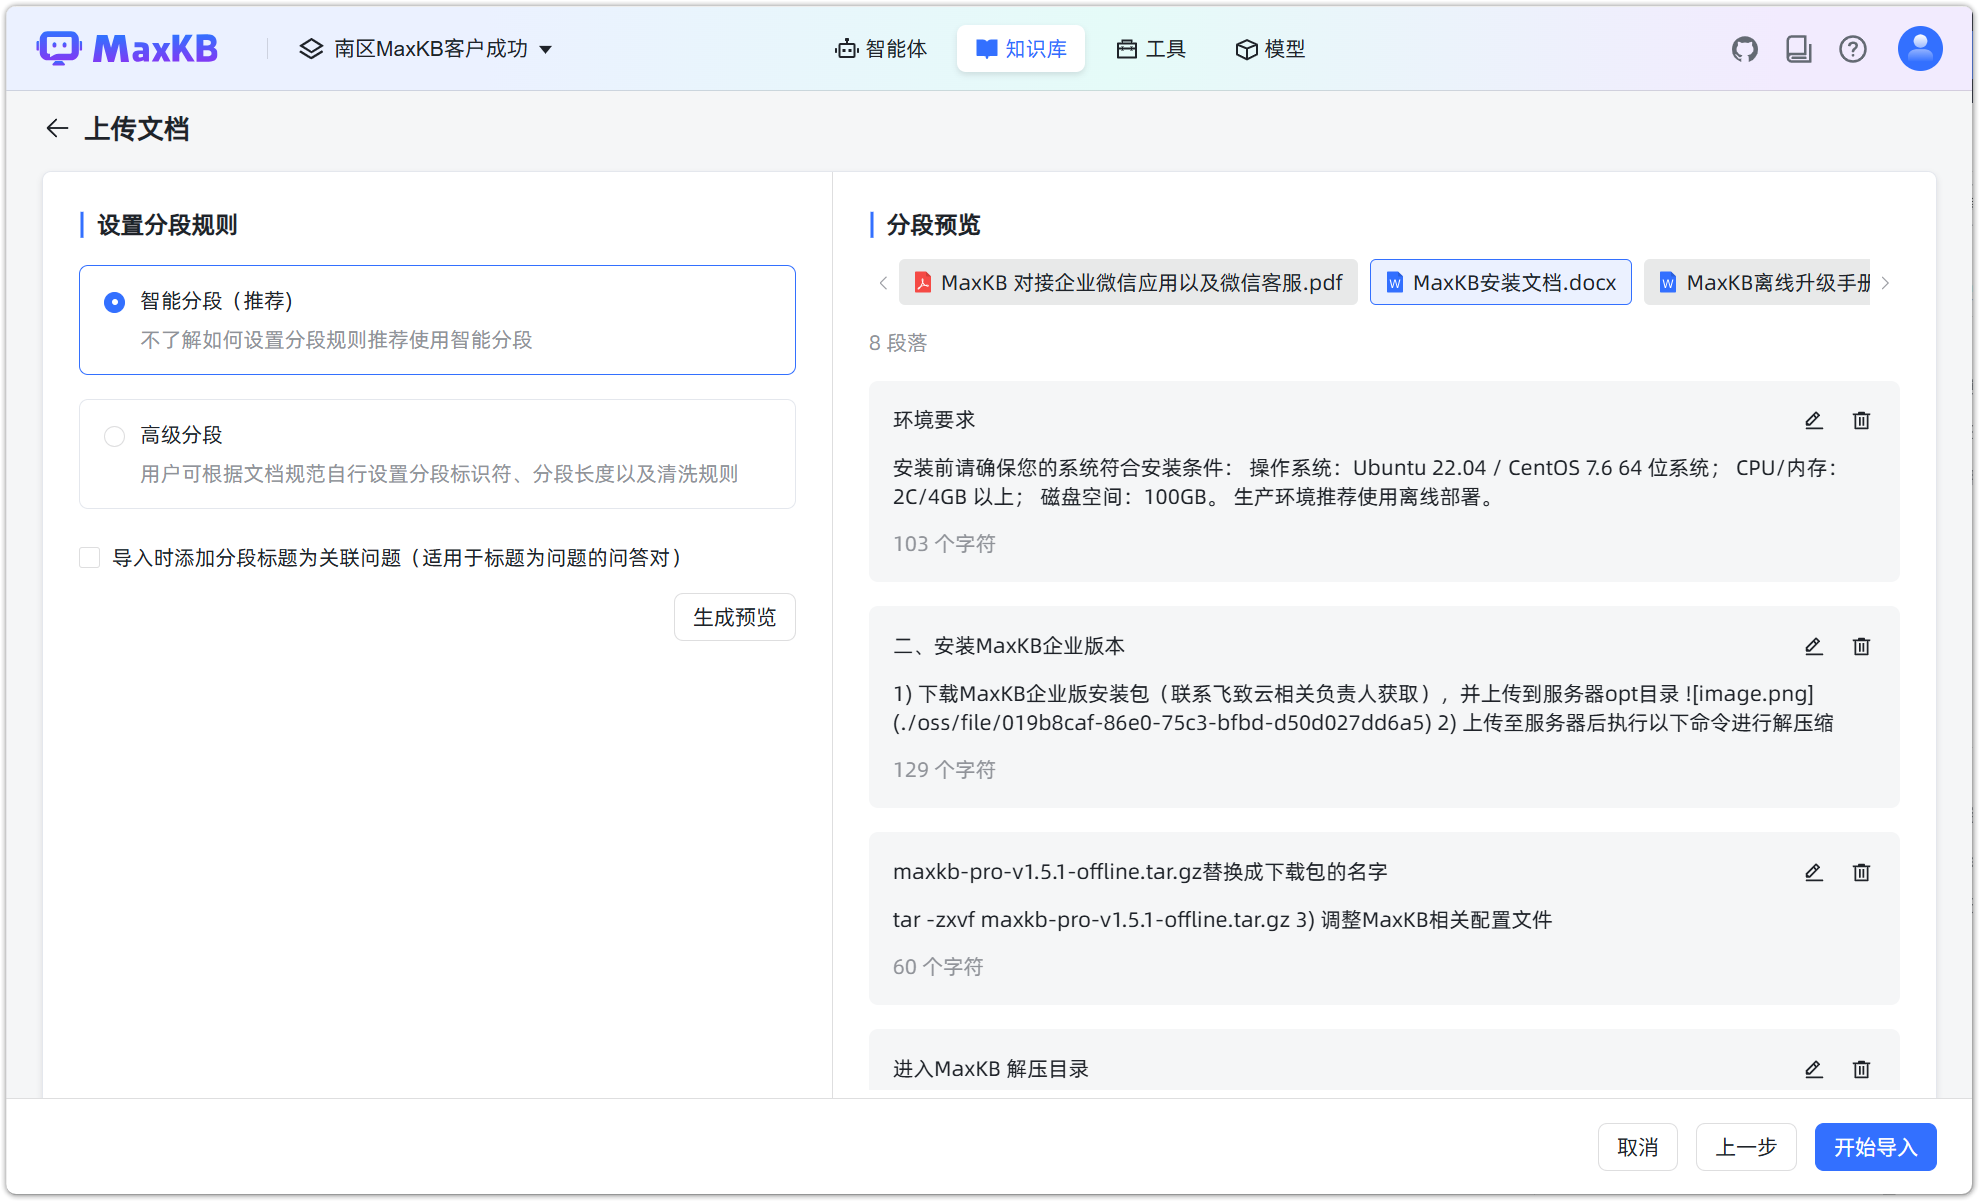This screenshot has width=1979, height=1201.
Task: Open the user avatar menu
Action: [1919, 48]
